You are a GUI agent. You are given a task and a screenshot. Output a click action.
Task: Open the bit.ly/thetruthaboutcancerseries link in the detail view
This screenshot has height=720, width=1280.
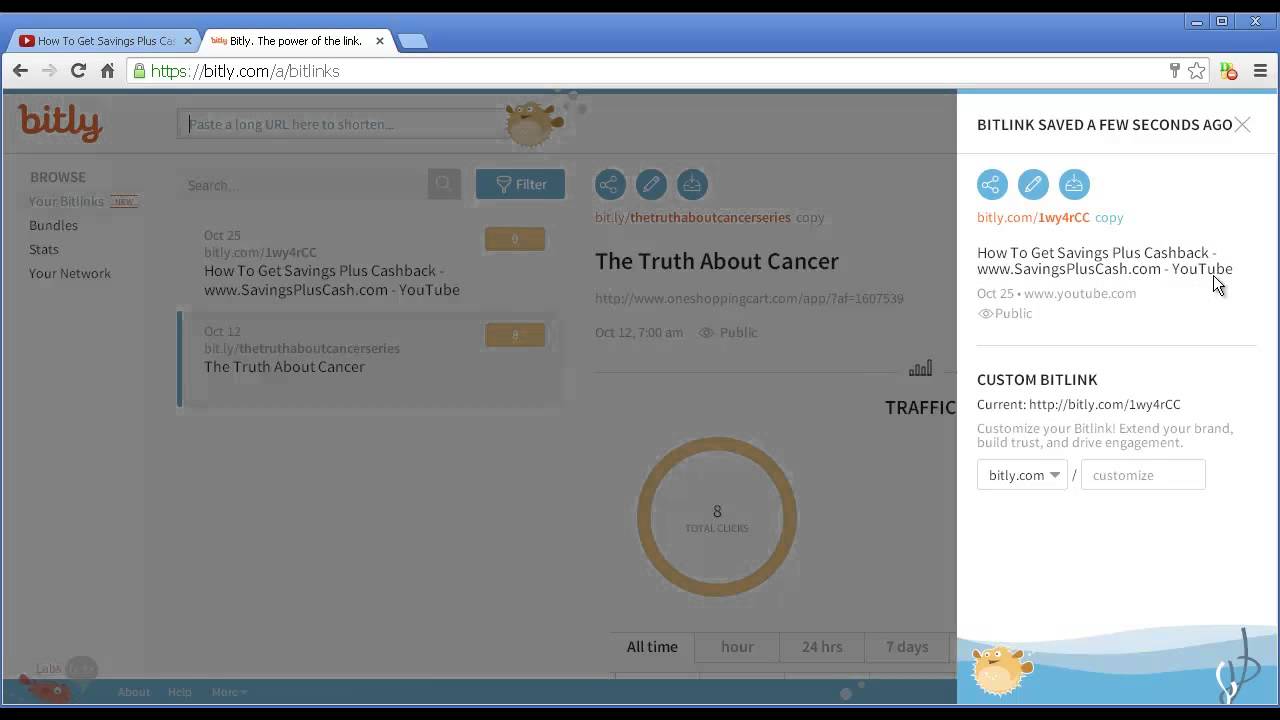693,217
